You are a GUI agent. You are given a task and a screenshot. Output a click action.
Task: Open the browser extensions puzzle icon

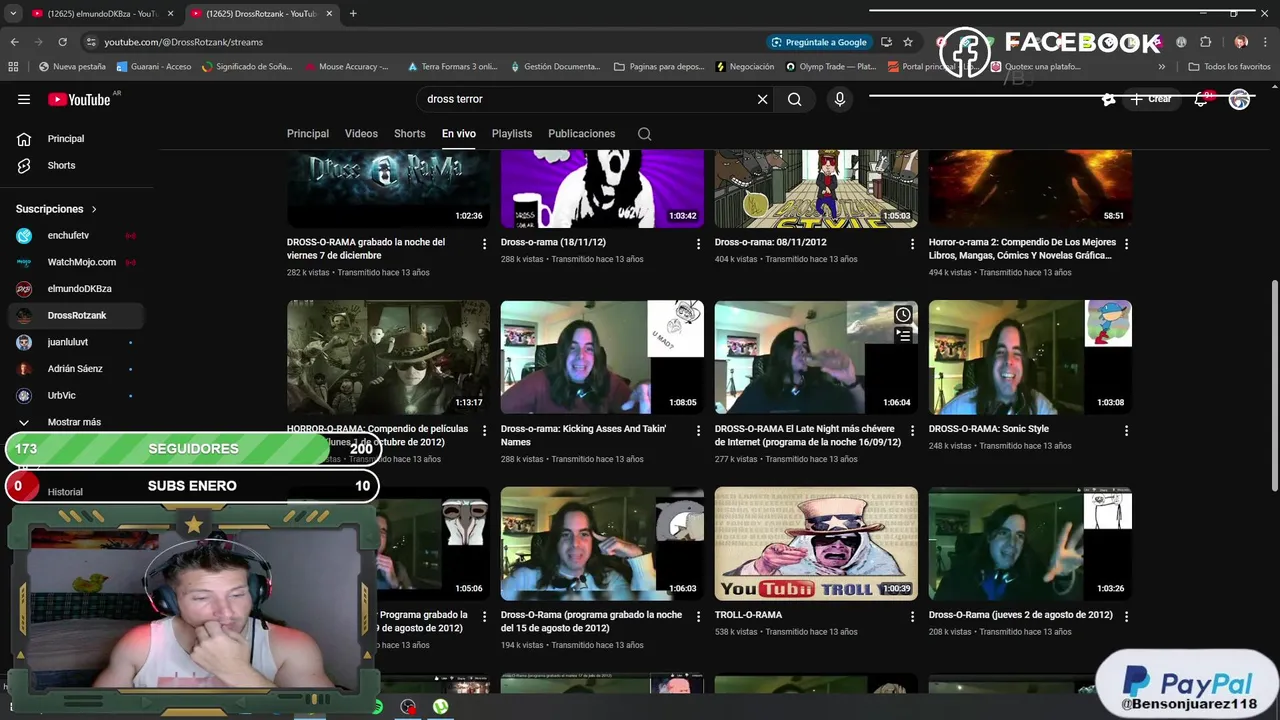coord(1206,42)
